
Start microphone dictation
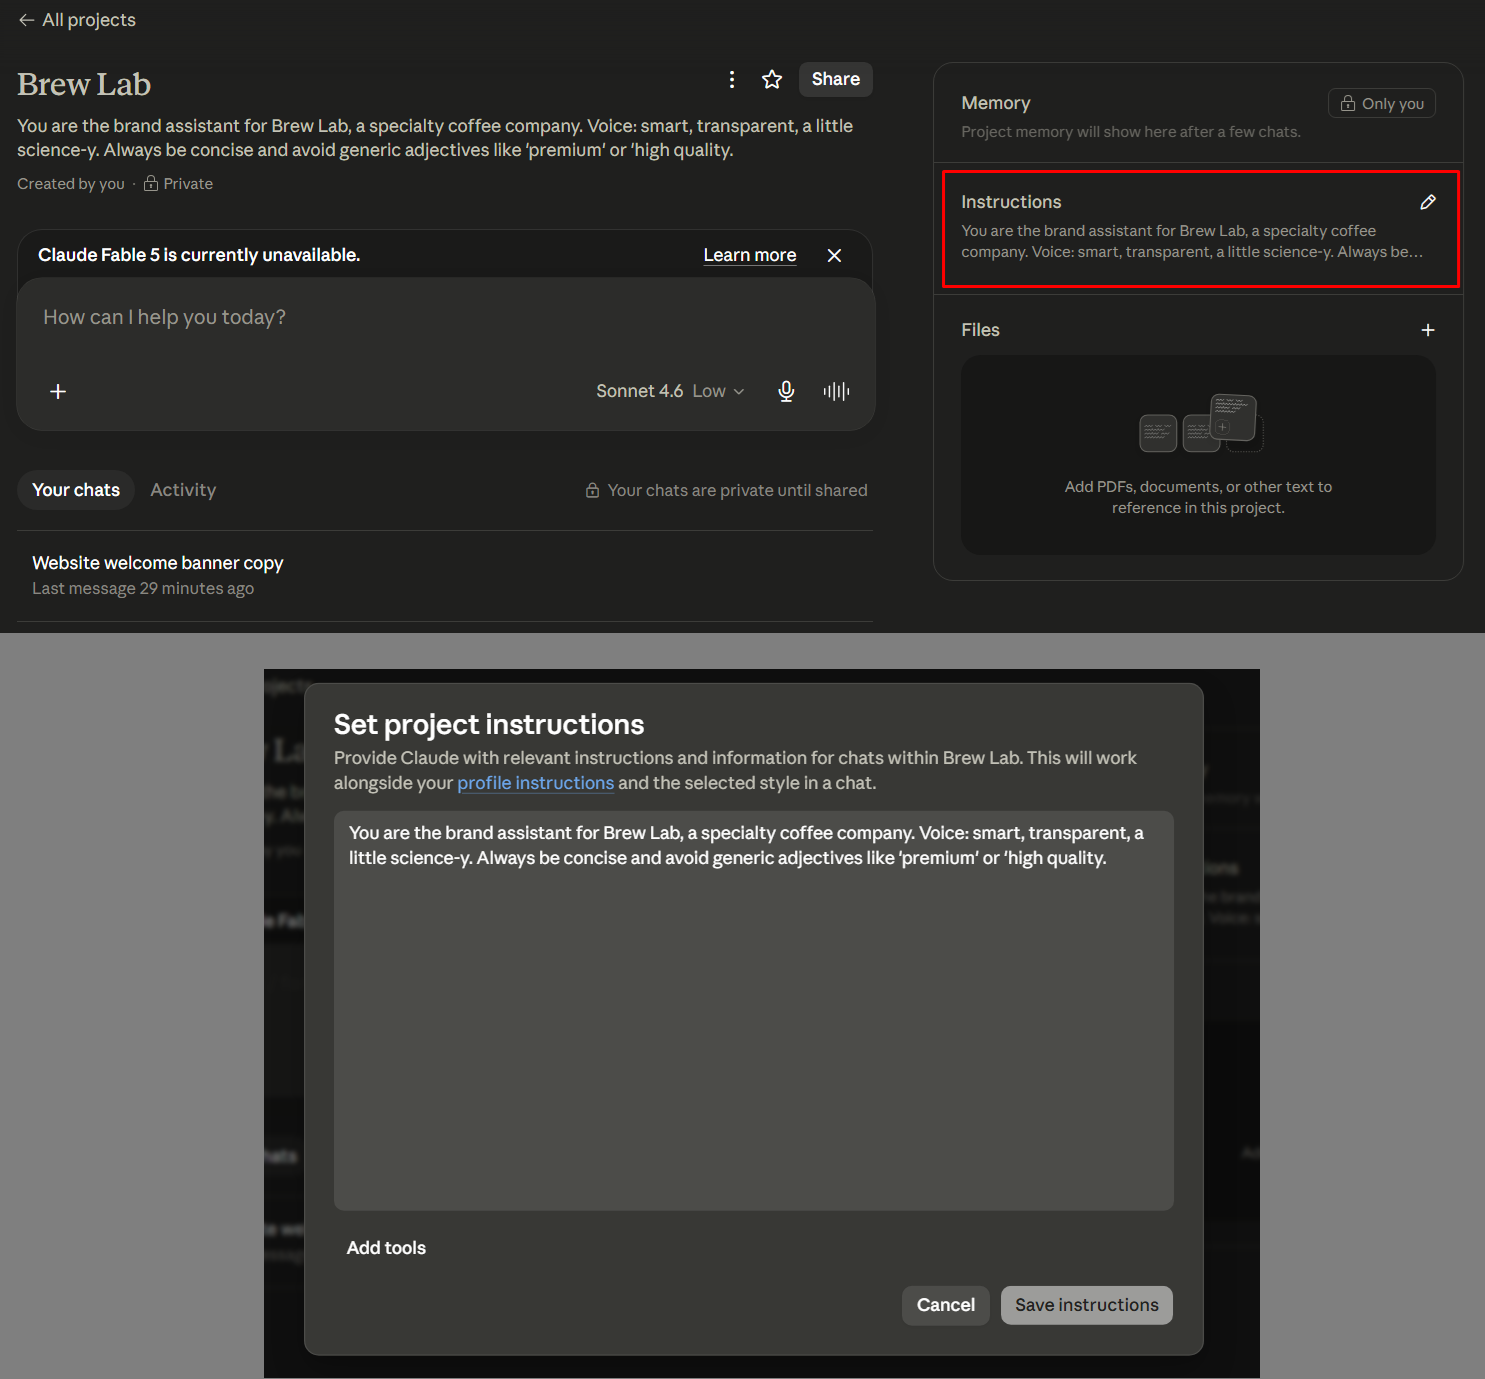click(x=787, y=392)
